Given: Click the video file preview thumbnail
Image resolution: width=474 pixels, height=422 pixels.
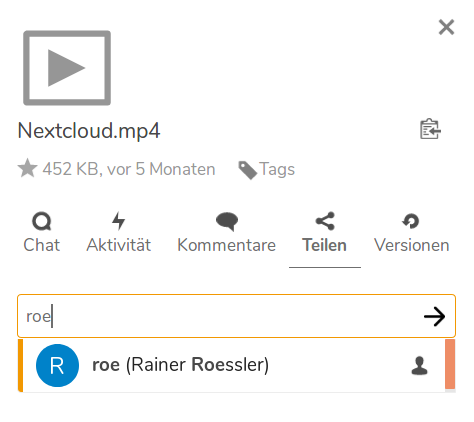Looking at the screenshot, I should tap(67, 68).
